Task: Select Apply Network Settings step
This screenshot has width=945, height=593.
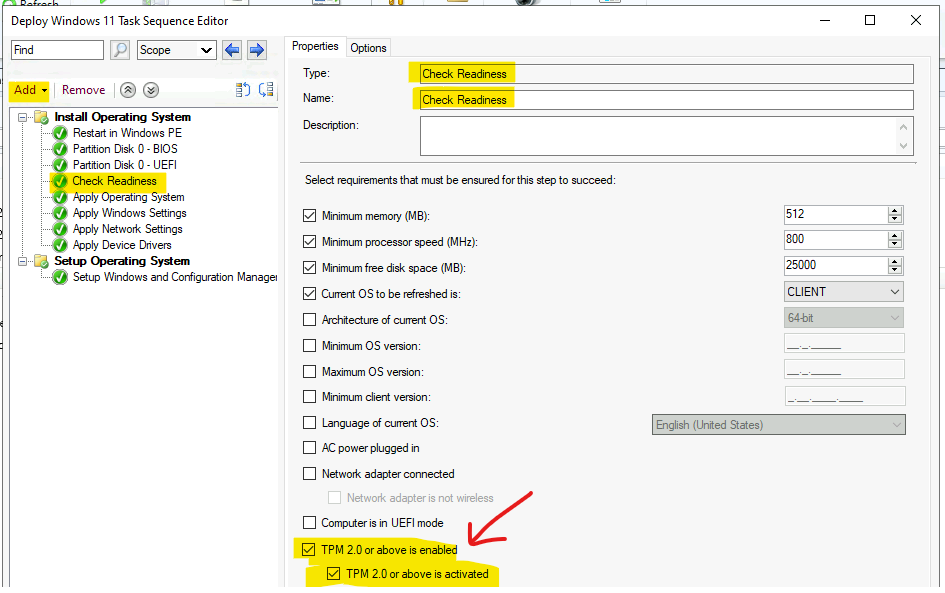Action: click(128, 229)
